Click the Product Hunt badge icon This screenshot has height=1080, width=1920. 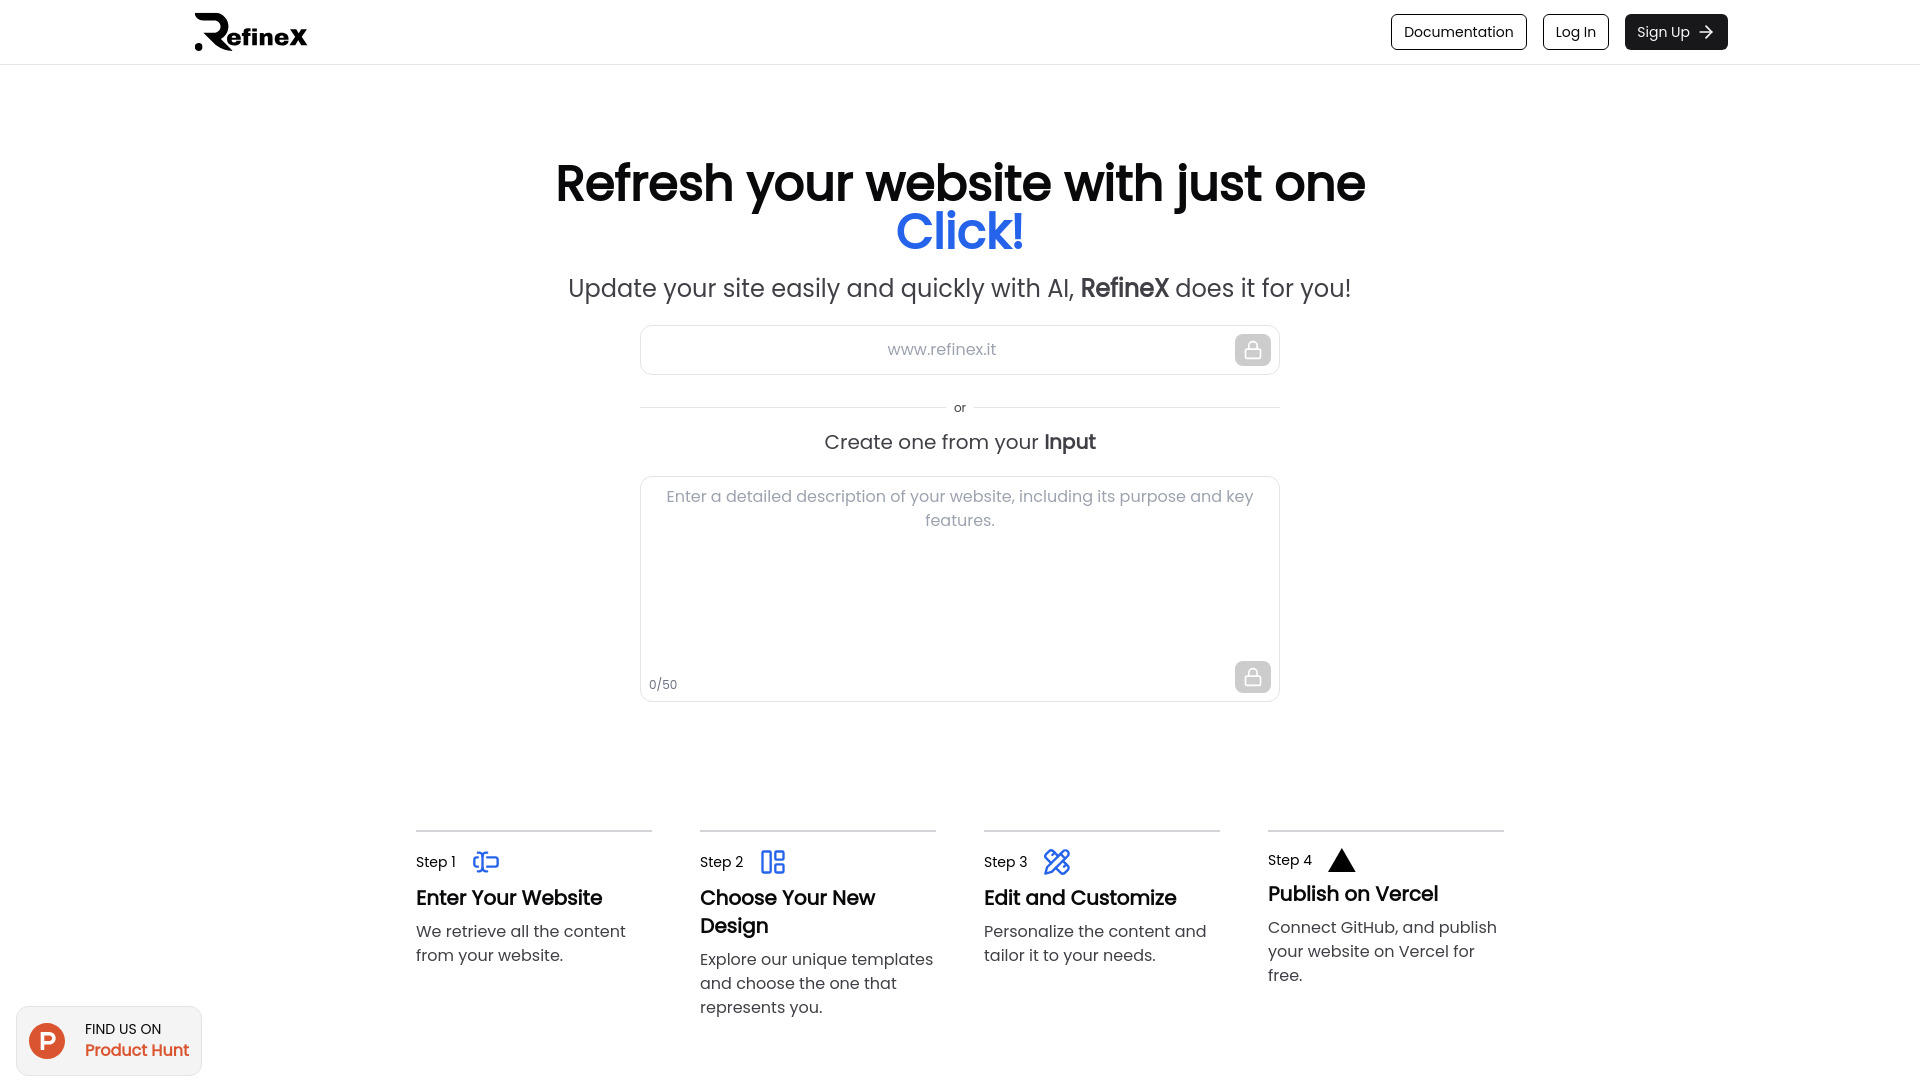pyautogui.click(x=46, y=1040)
